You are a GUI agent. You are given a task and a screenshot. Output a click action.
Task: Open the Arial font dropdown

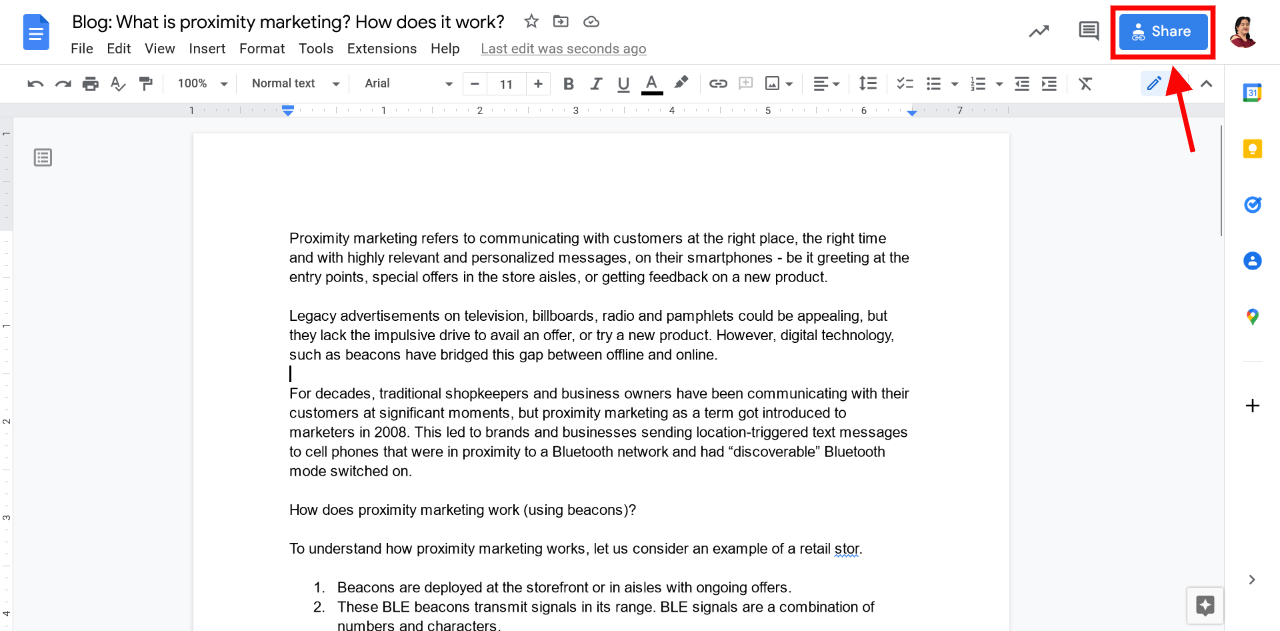408,84
